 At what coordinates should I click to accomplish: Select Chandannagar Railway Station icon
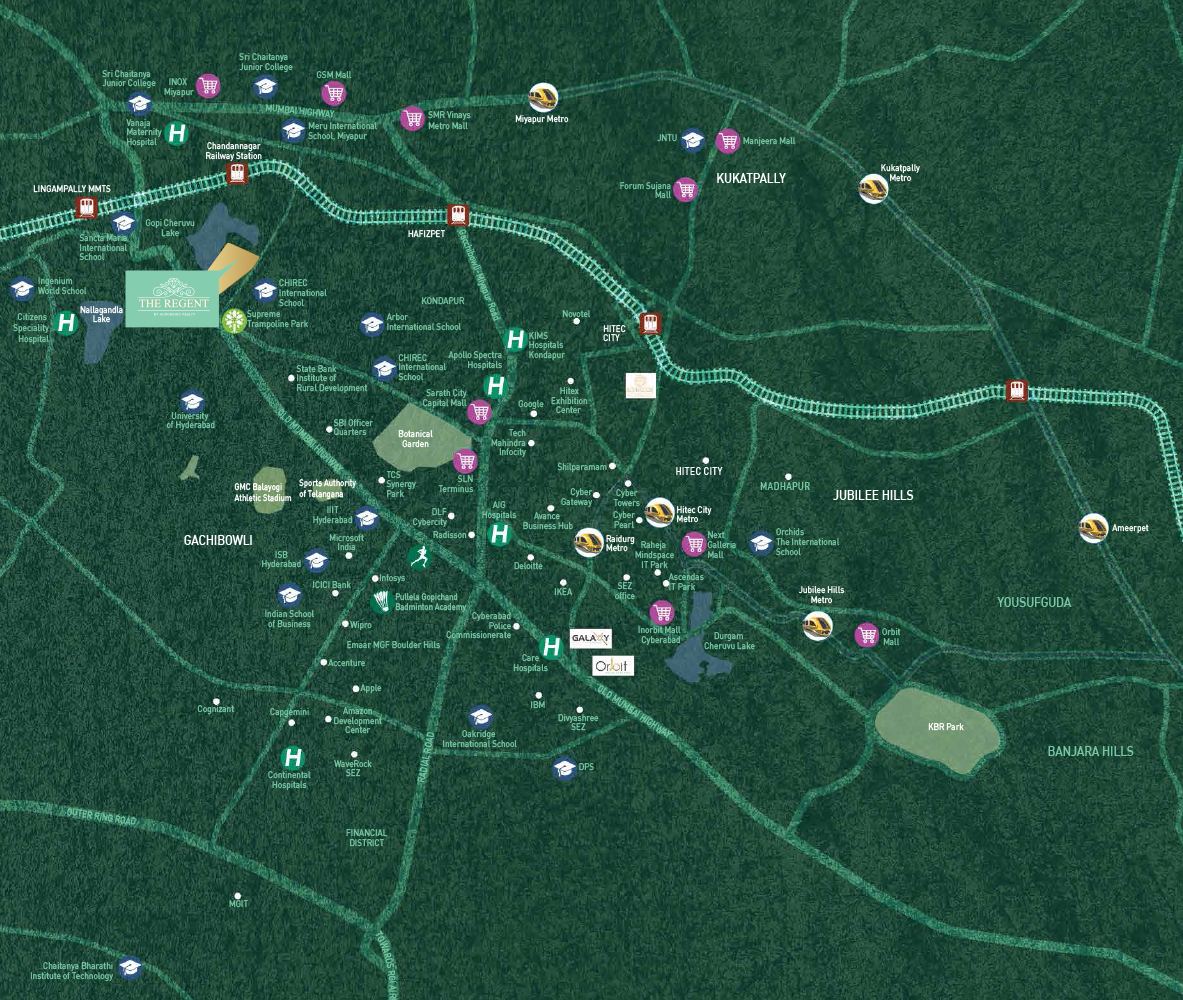click(237, 174)
